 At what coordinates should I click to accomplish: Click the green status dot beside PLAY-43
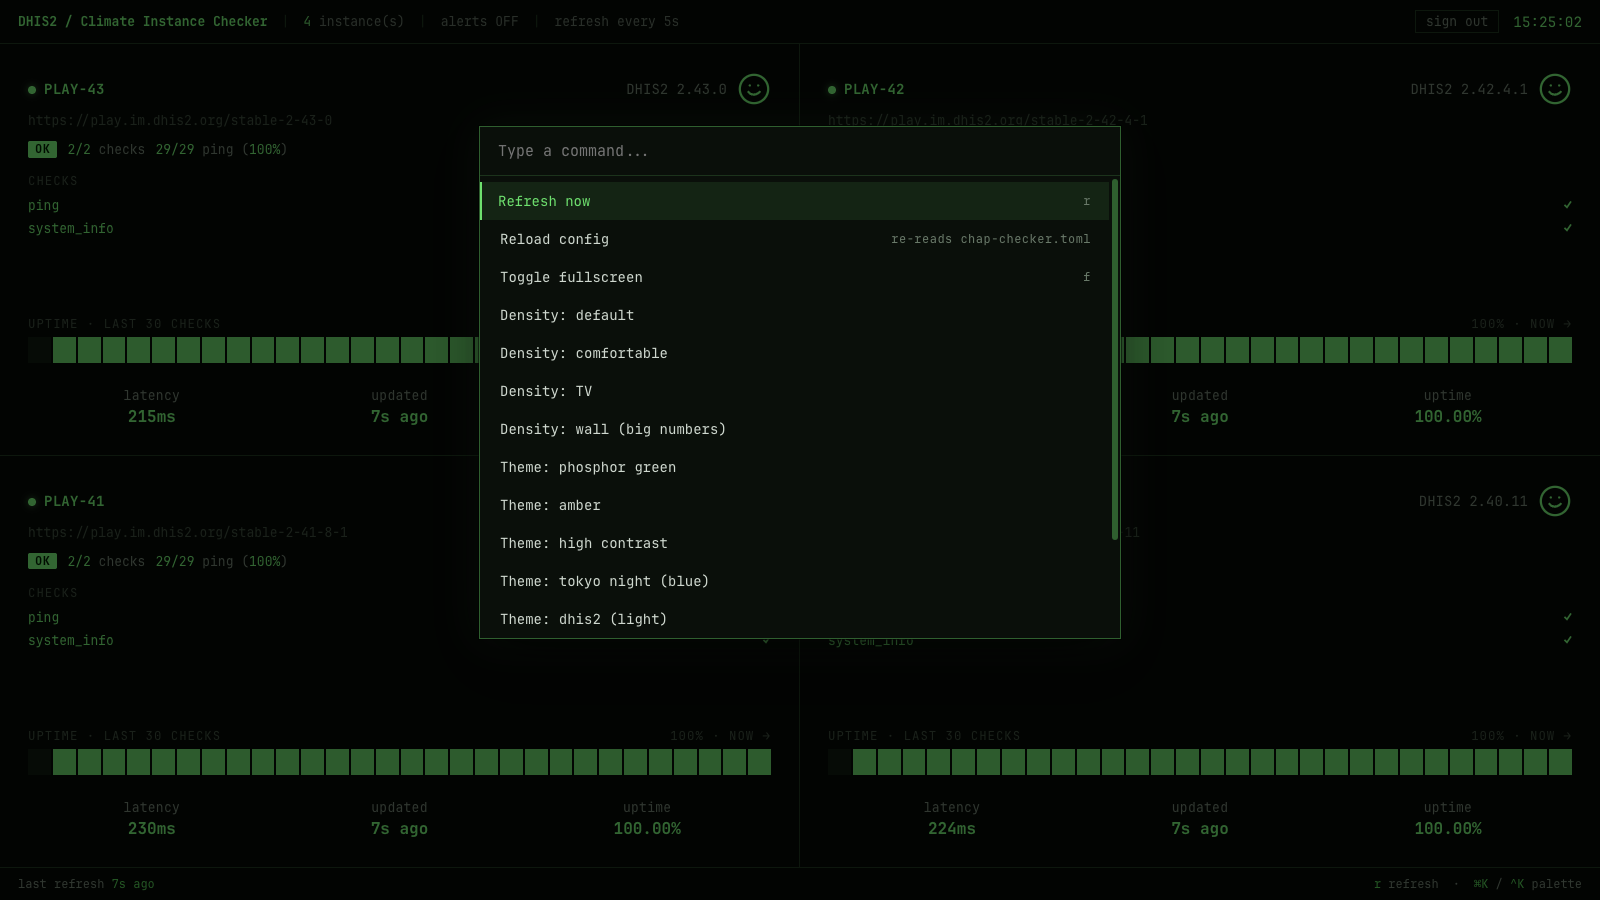[x=32, y=90]
